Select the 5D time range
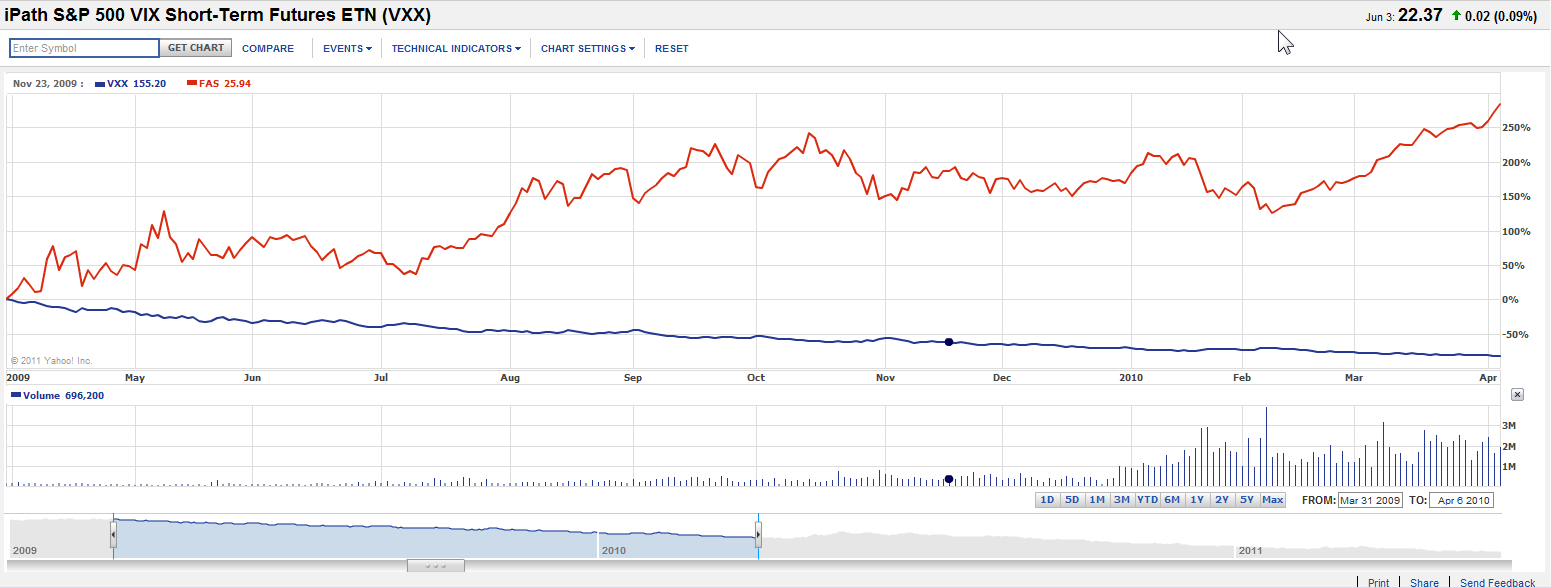The width and height of the screenshot is (1551, 588). (x=1072, y=499)
